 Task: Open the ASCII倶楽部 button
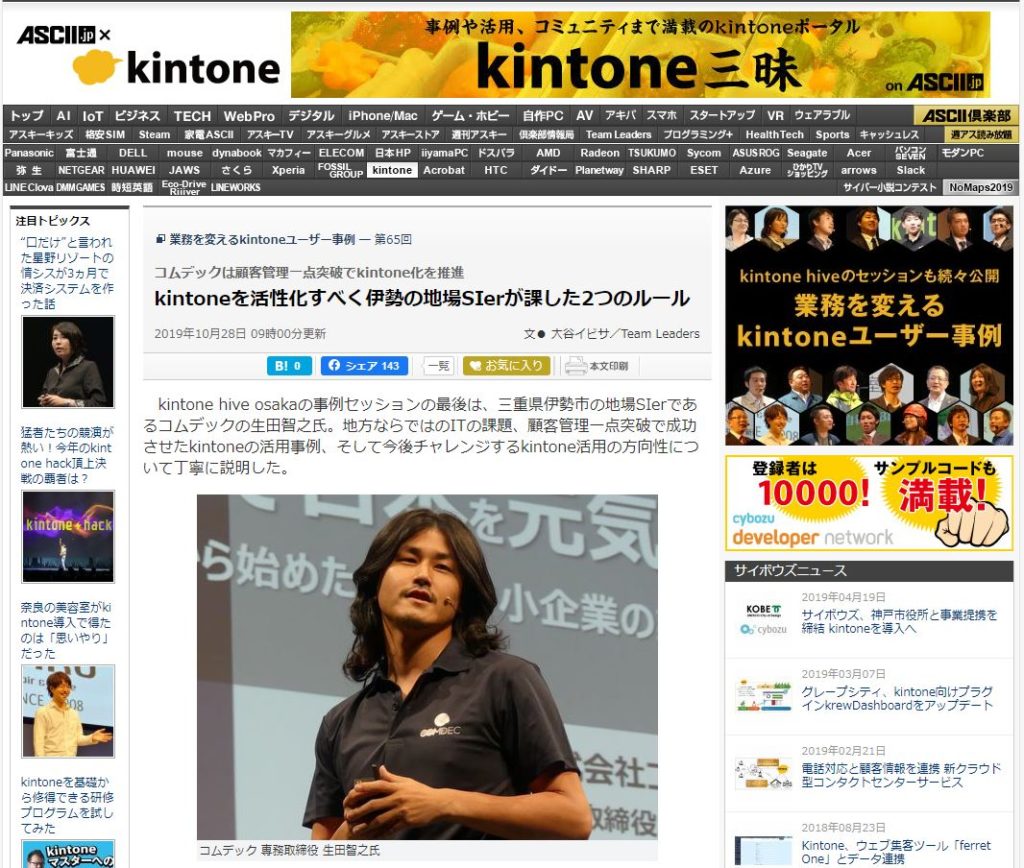pos(965,116)
